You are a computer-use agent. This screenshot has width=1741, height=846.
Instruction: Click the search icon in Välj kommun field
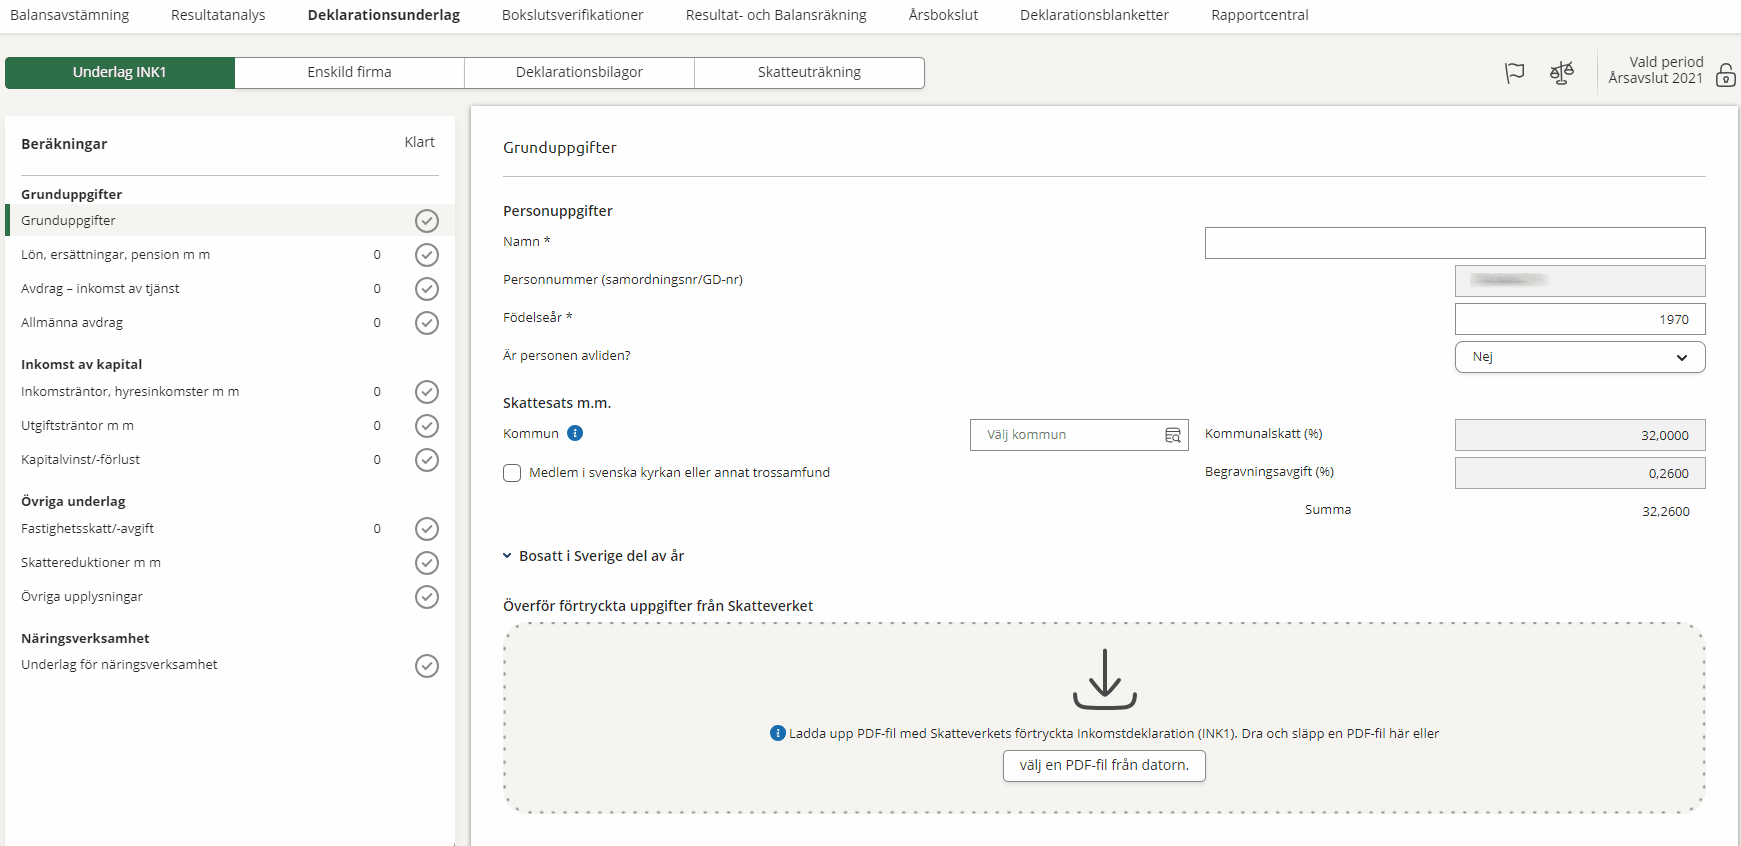[1173, 435]
